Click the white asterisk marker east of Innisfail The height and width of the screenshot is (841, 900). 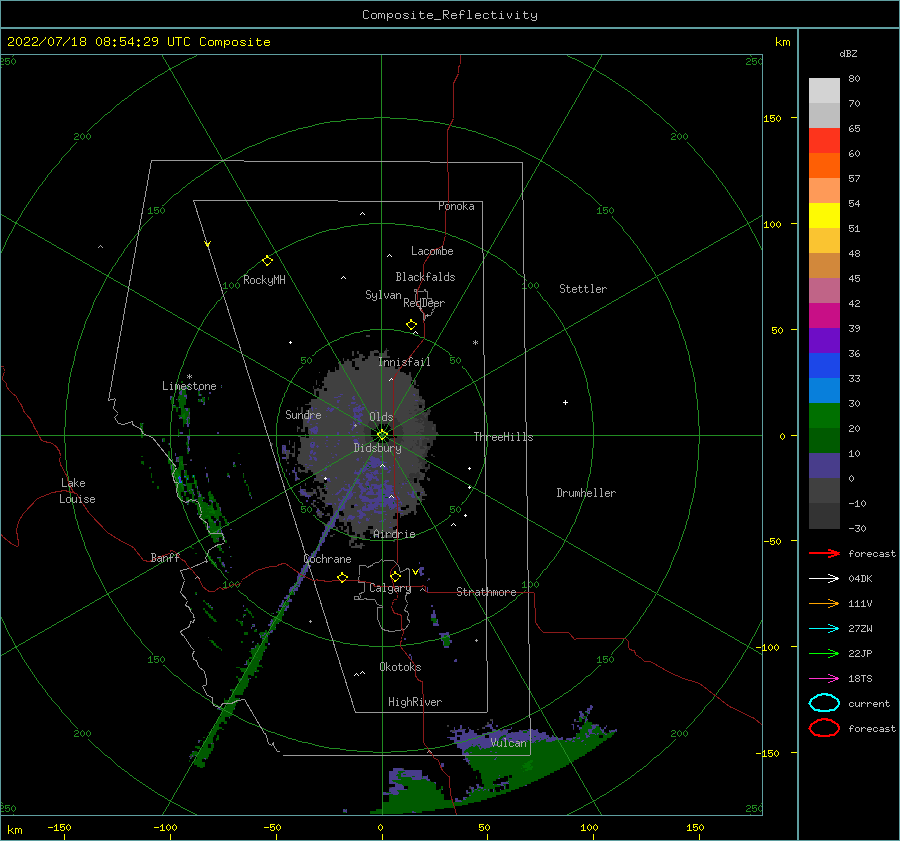[x=475, y=343]
